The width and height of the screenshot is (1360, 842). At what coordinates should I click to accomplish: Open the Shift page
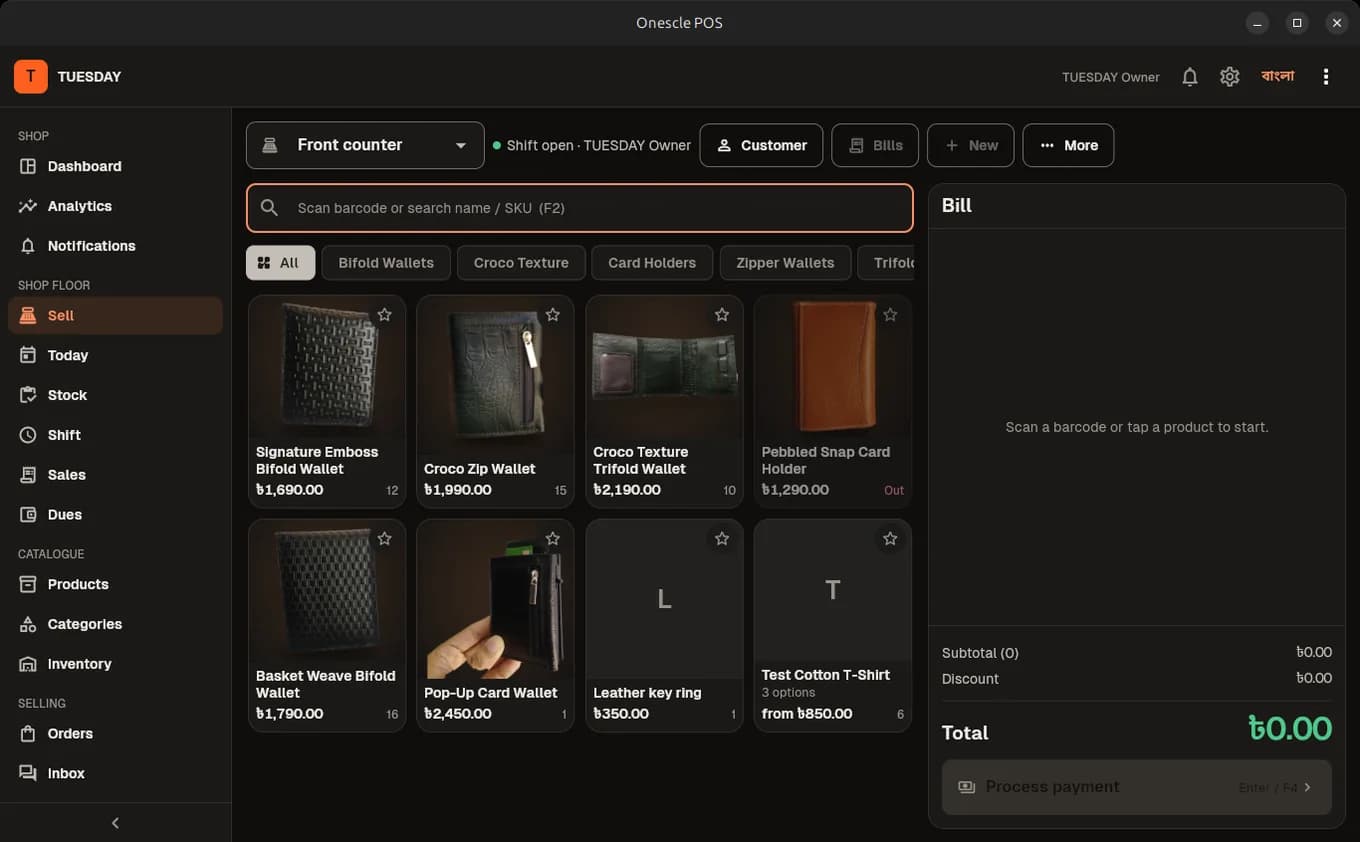point(115,435)
